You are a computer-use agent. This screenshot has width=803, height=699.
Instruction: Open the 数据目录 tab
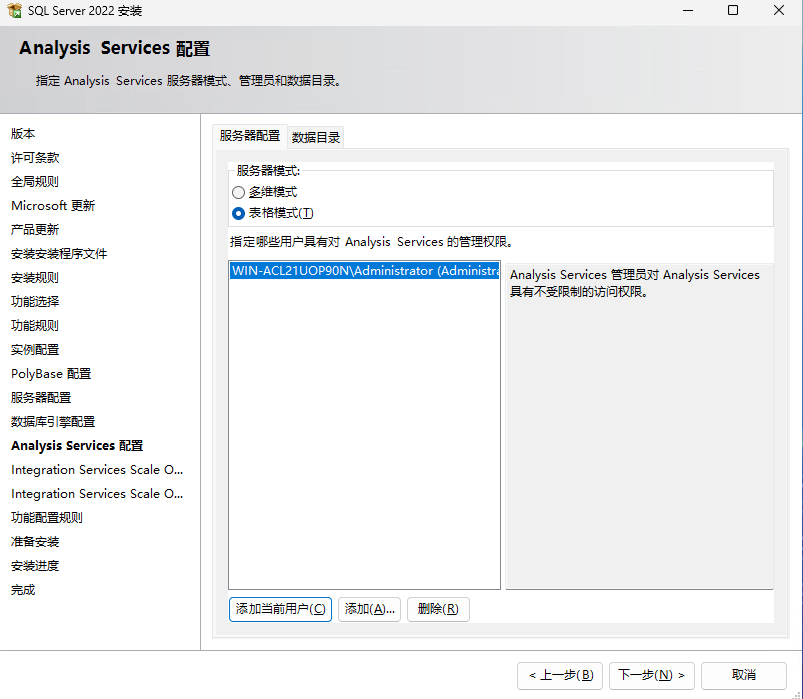pos(315,137)
